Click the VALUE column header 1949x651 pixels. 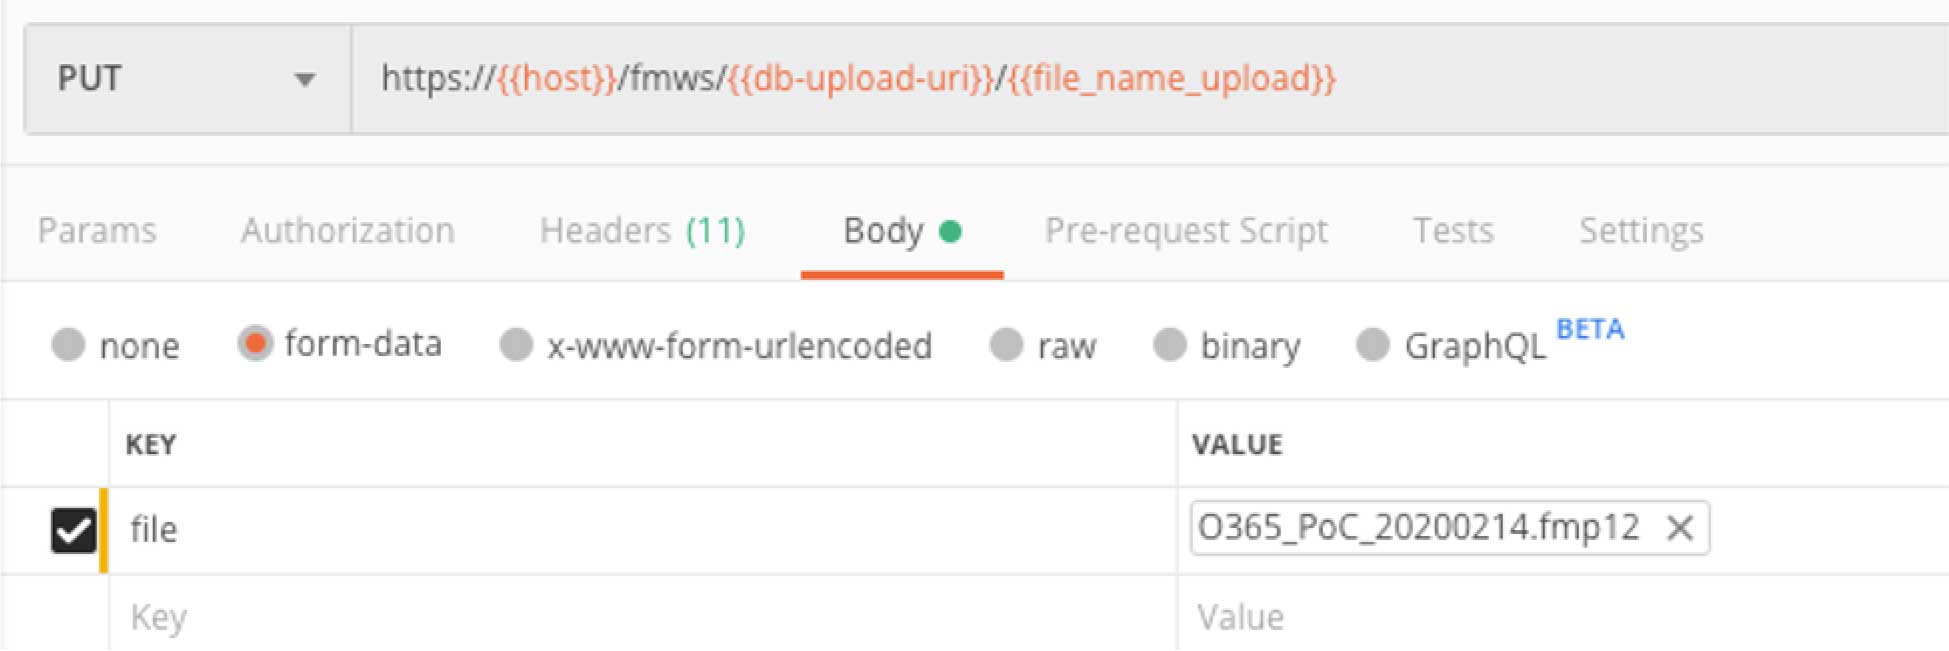(1237, 444)
